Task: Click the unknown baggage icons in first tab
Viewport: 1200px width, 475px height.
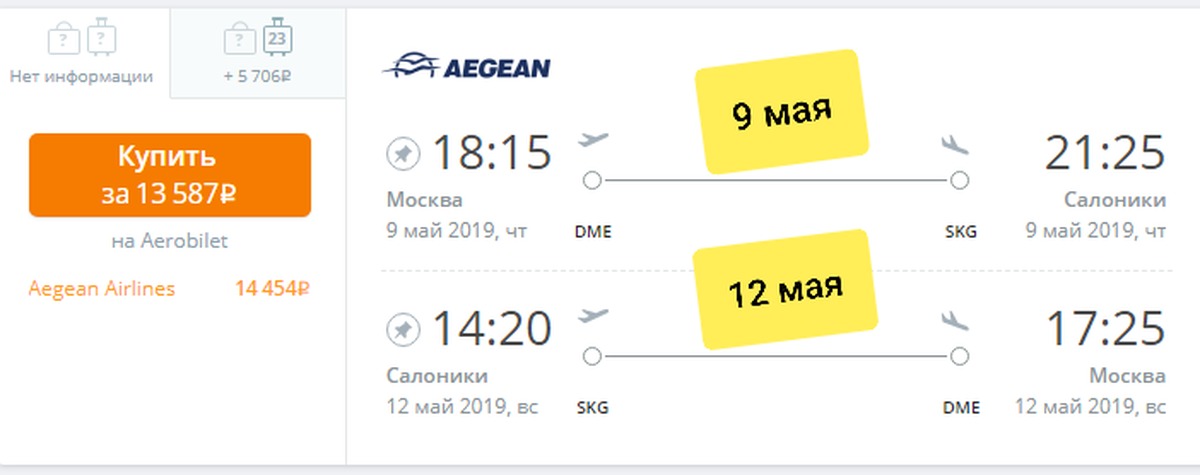Action: point(82,40)
